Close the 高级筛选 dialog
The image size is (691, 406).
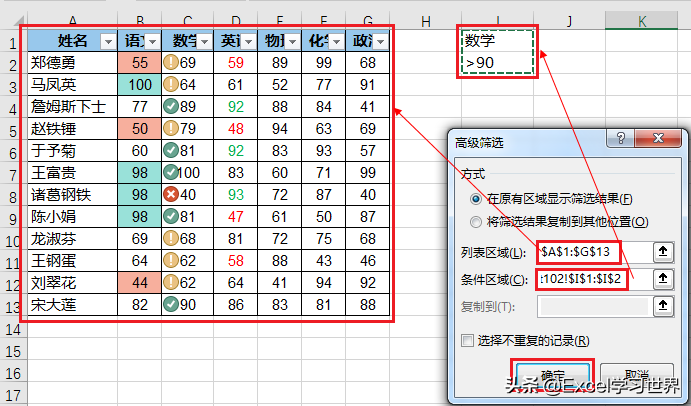[x=658, y=138]
